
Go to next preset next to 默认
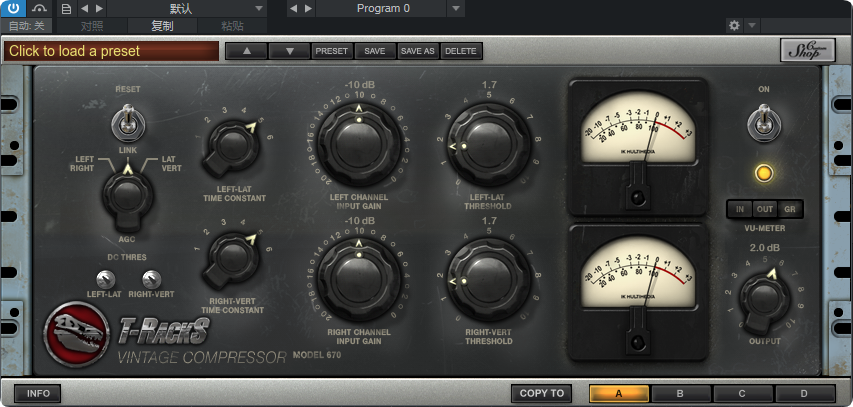pos(99,8)
